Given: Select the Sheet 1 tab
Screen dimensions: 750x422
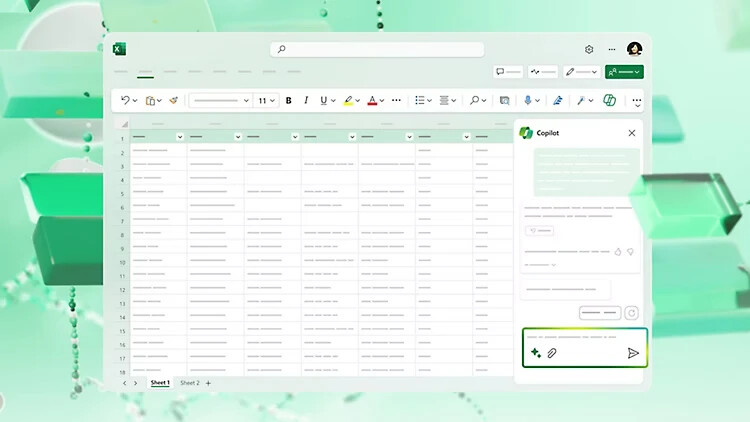Looking at the screenshot, I should [160, 383].
